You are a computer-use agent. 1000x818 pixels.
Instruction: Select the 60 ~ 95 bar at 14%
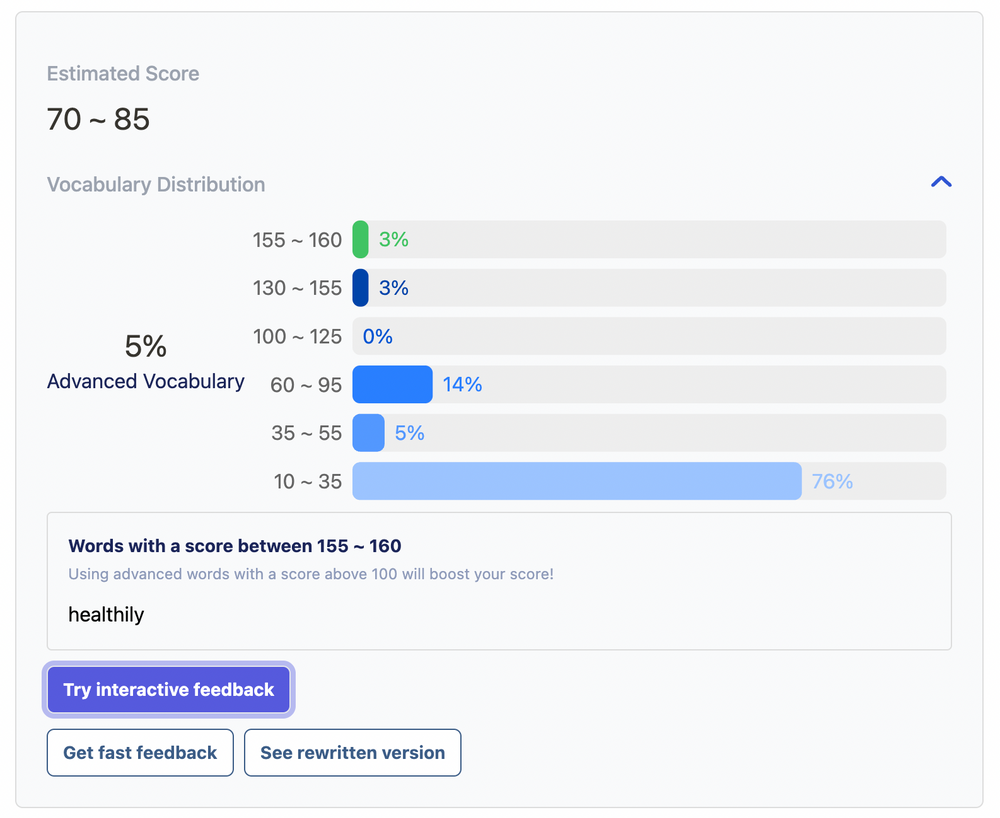[x=392, y=385]
